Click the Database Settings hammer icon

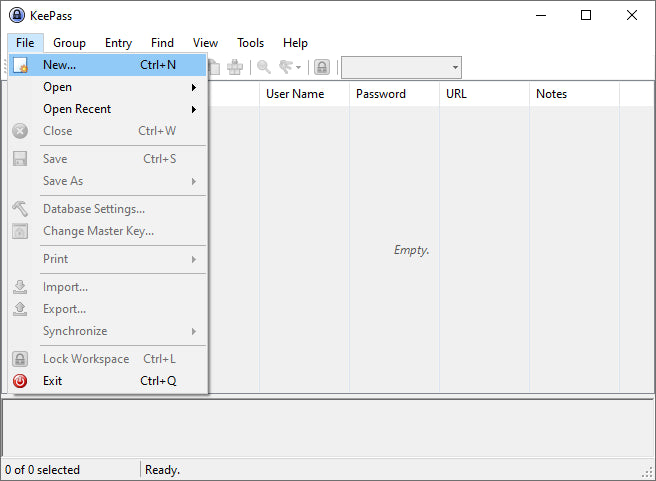tap(20, 209)
